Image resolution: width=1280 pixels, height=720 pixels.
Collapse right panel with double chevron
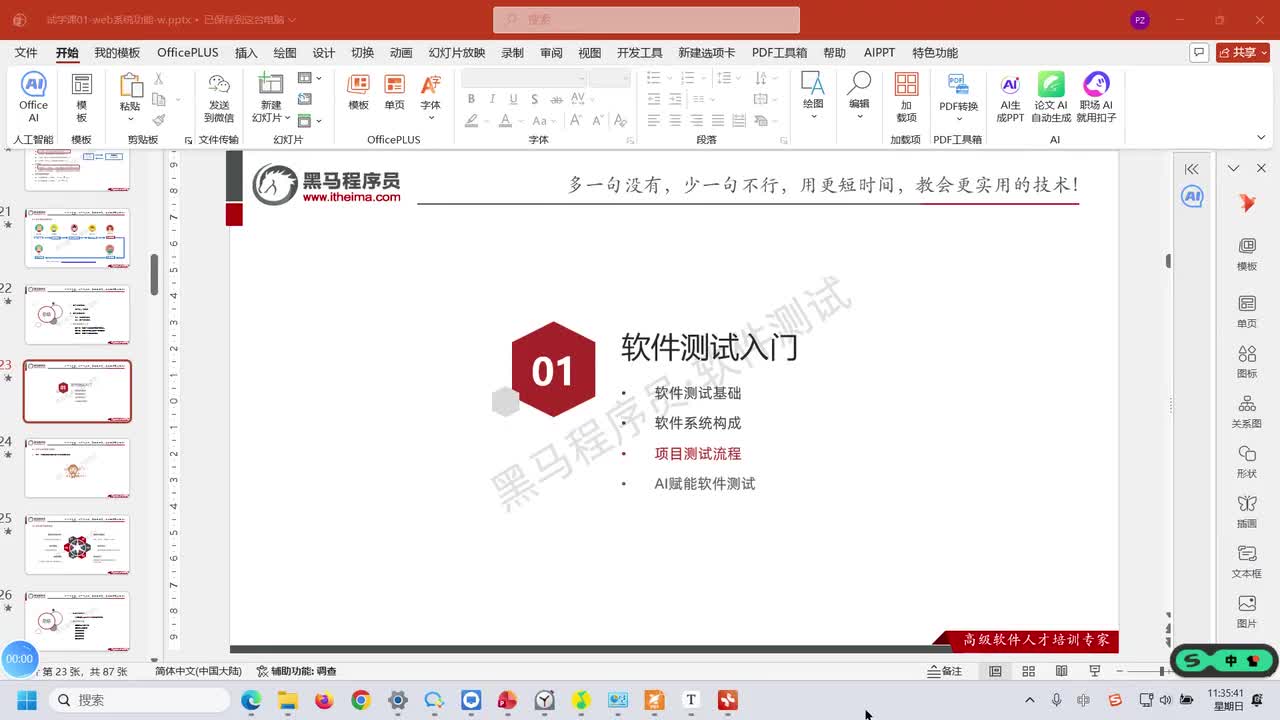pos(1191,168)
